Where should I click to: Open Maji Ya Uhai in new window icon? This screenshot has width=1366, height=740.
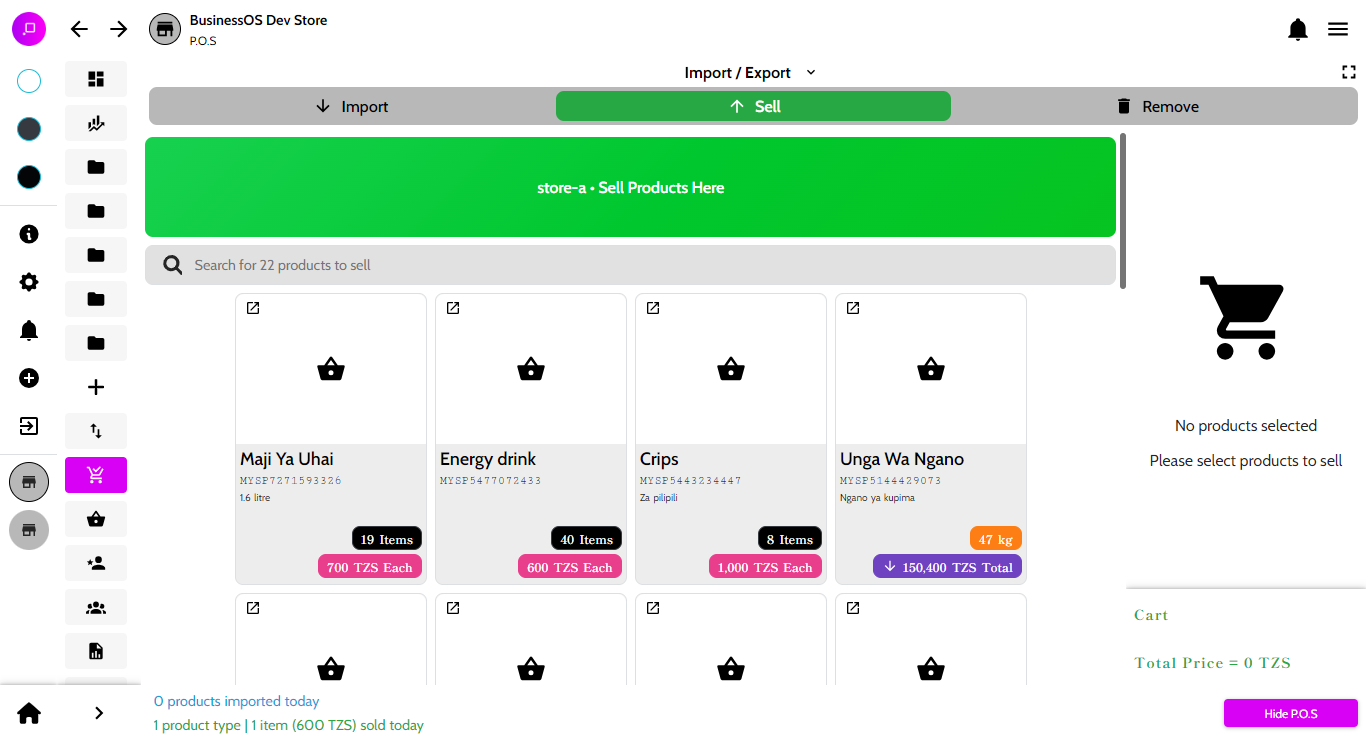[253, 308]
